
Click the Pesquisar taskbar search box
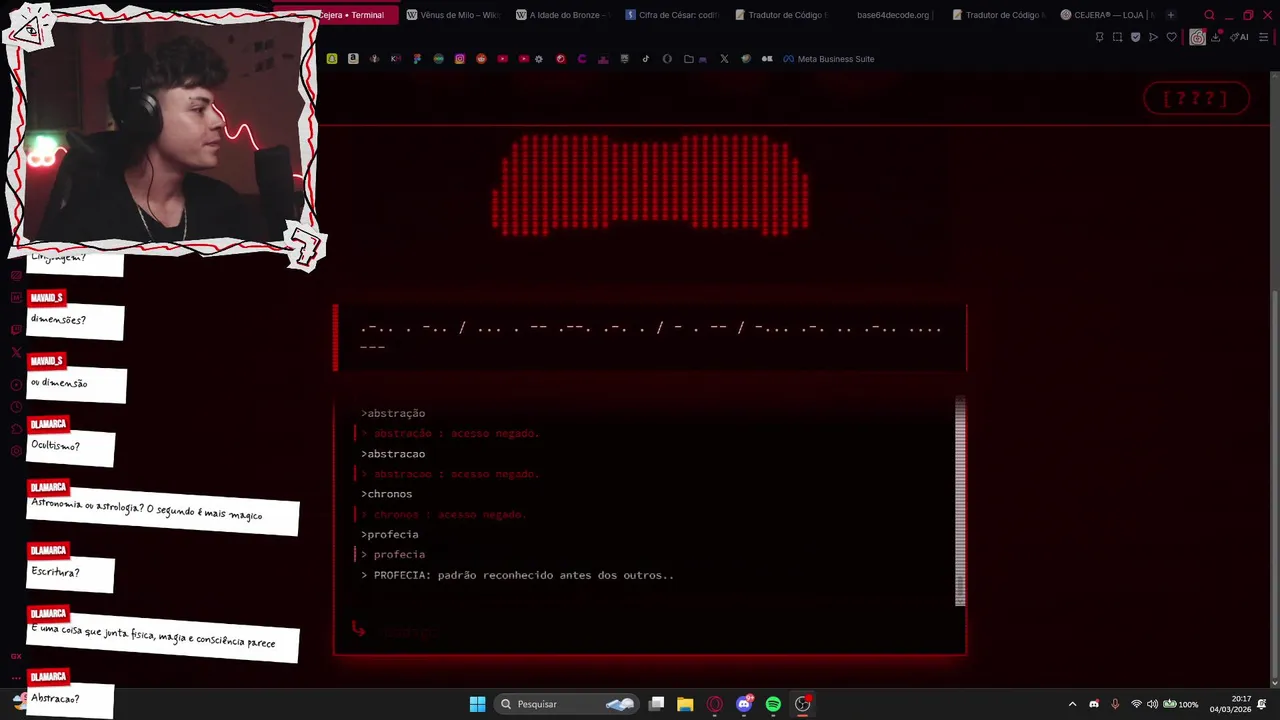(x=566, y=704)
